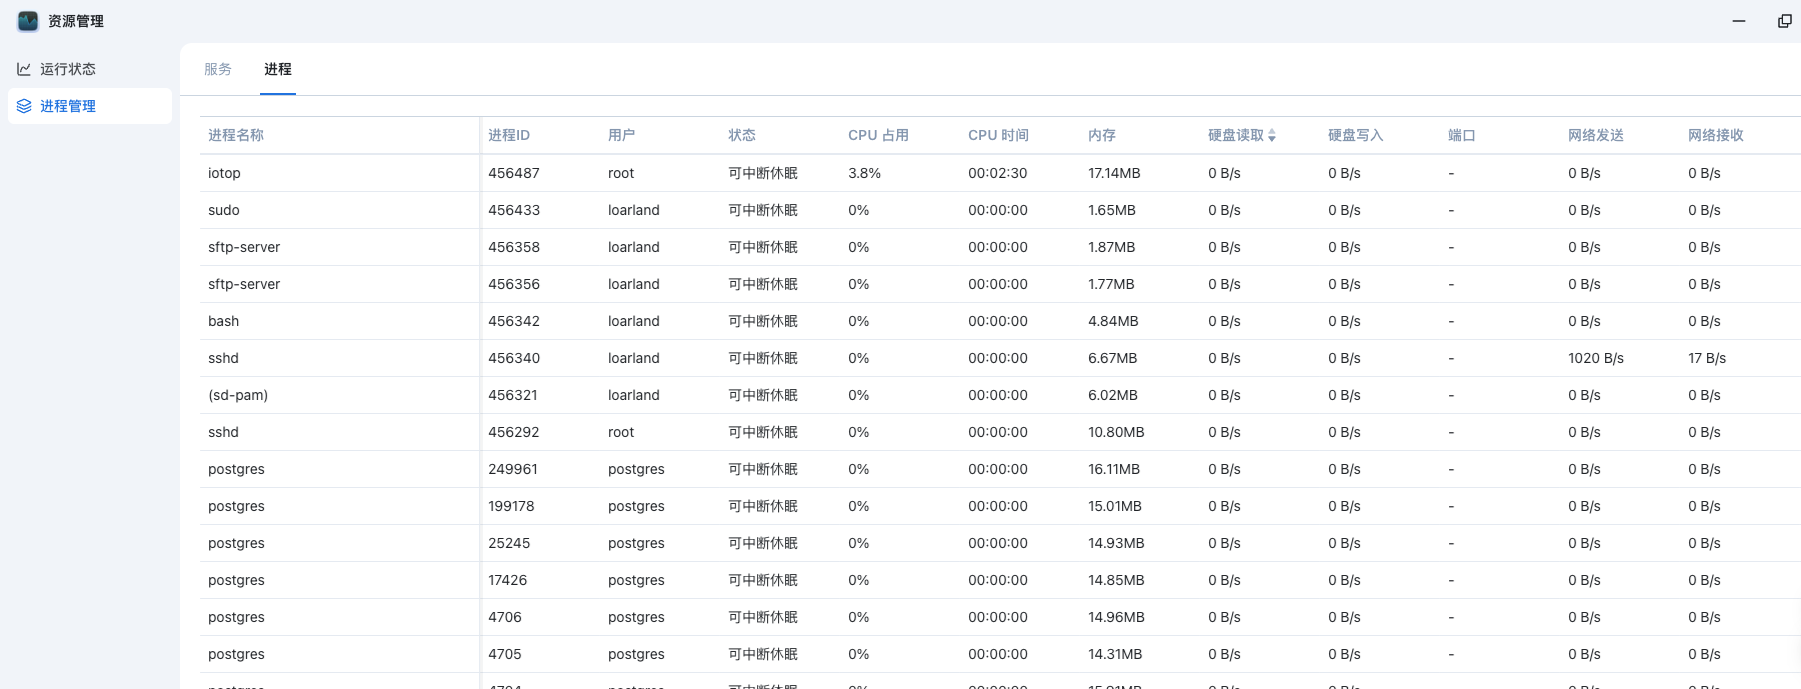Click the 6.02MB memory value
The image size is (1801, 689).
(x=1113, y=395)
